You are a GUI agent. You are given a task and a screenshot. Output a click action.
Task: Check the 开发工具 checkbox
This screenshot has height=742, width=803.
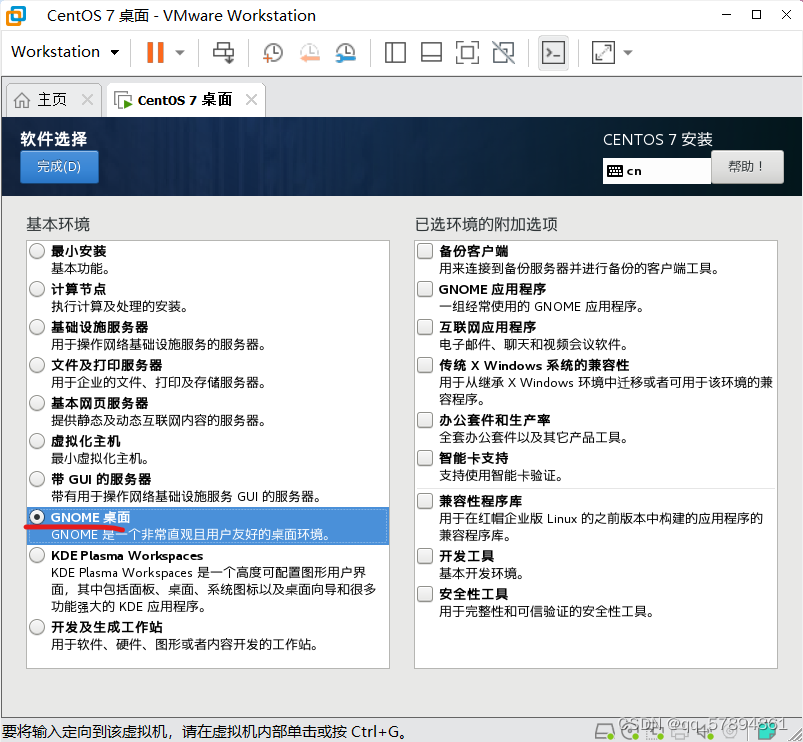tap(425, 556)
